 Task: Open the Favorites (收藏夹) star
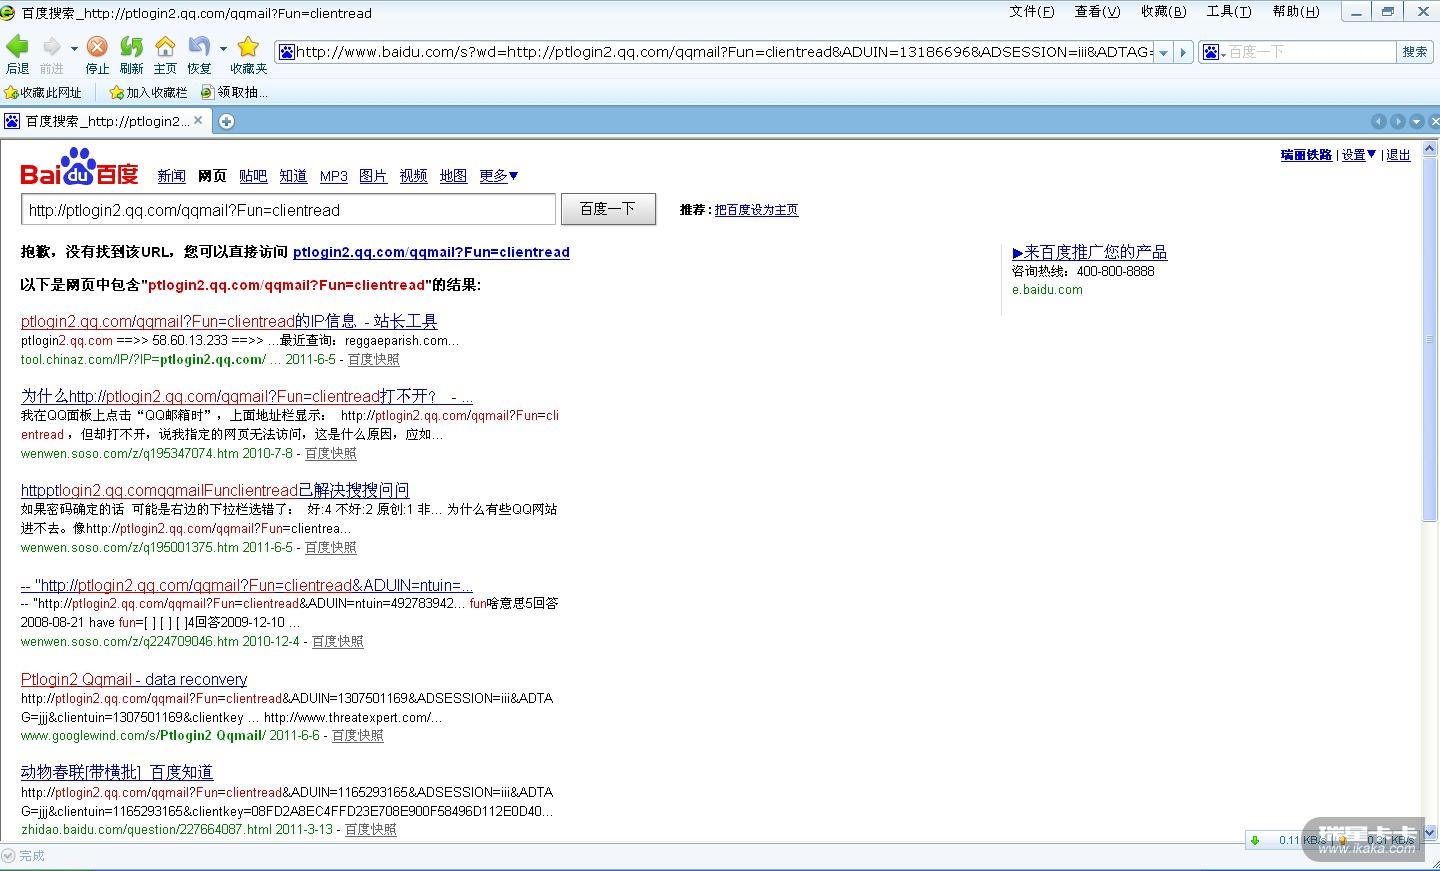pyautogui.click(x=248, y=46)
